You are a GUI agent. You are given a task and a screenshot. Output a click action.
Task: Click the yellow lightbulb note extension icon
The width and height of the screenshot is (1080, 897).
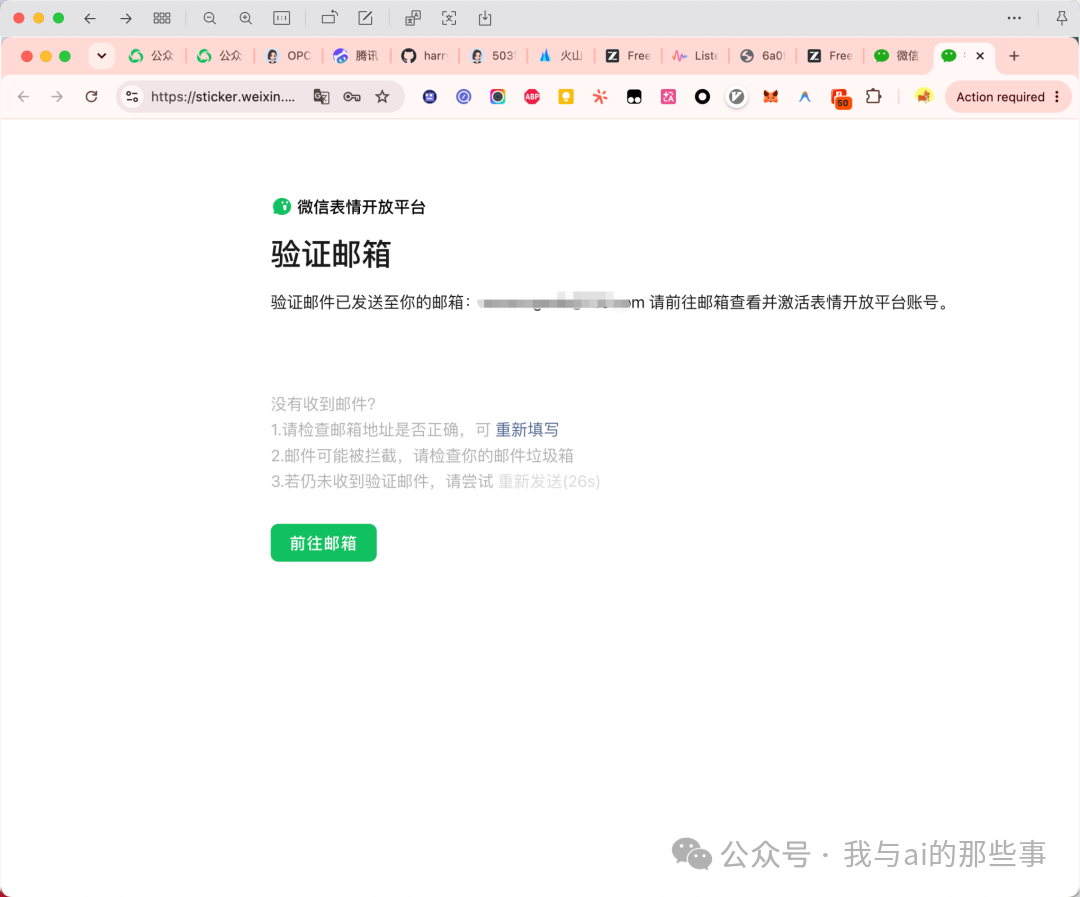(566, 96)
